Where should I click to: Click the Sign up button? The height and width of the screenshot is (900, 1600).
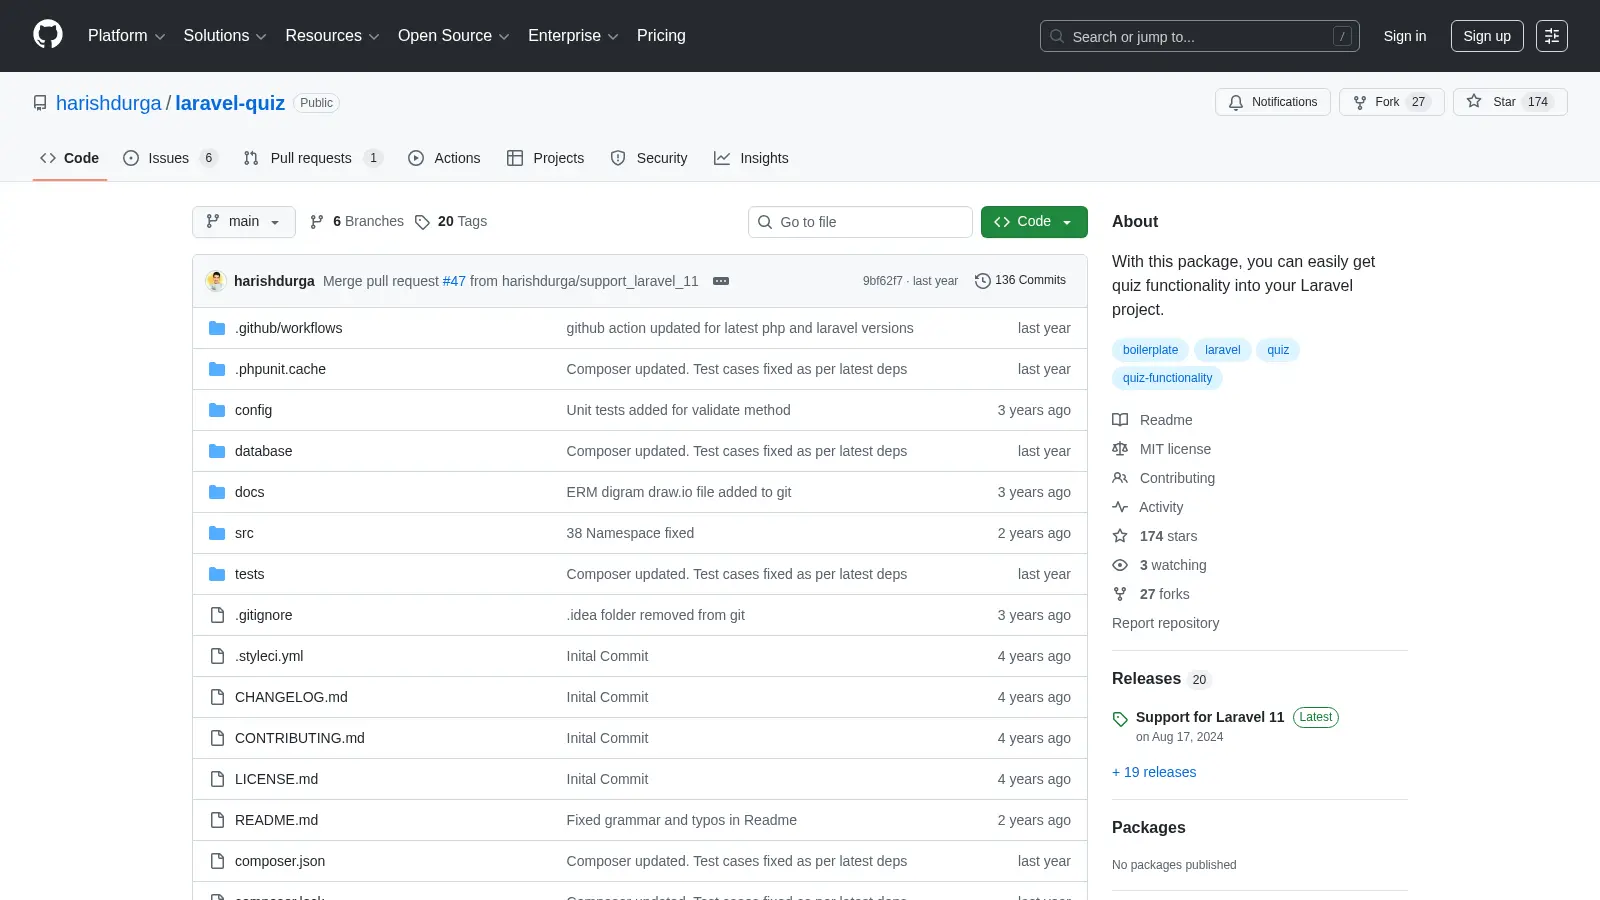[1487, 36]
